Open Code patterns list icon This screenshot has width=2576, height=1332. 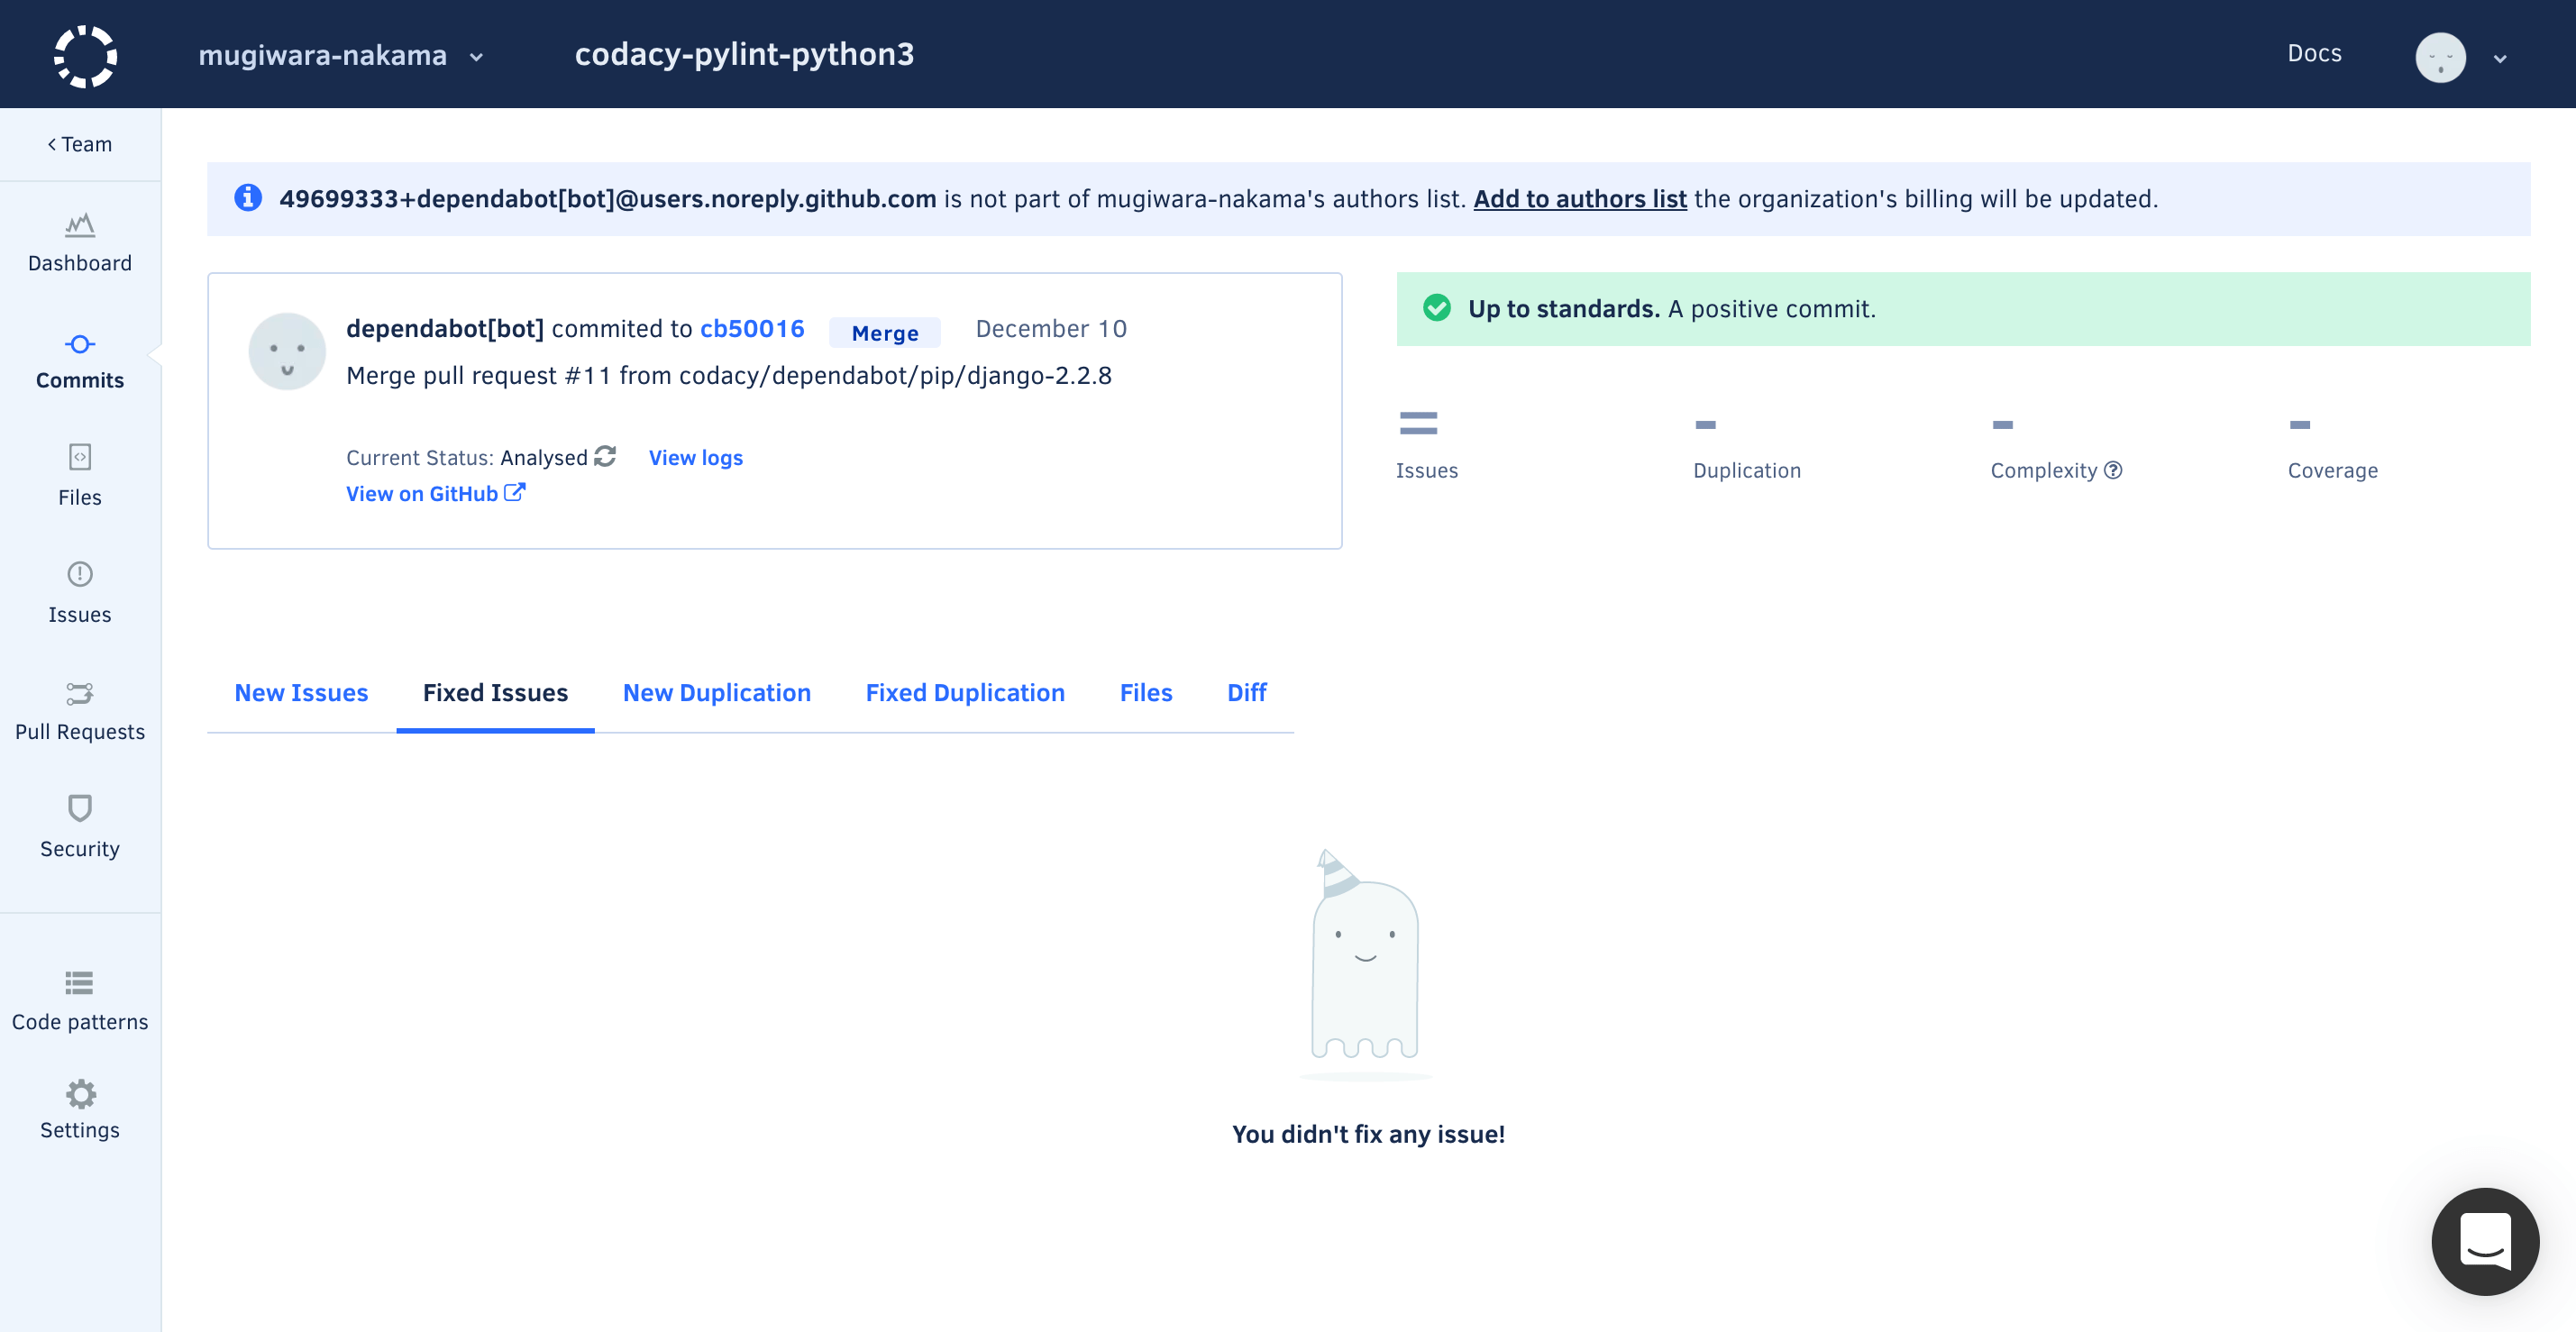pyautogui.click(x=80, y=983)
